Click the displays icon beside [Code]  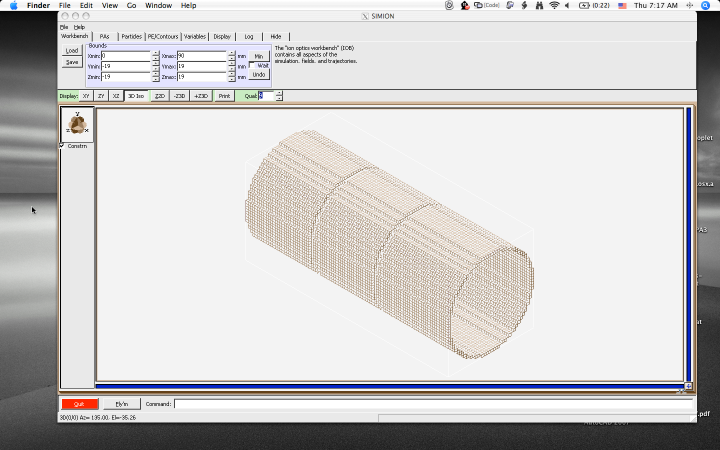pos(478,6)
